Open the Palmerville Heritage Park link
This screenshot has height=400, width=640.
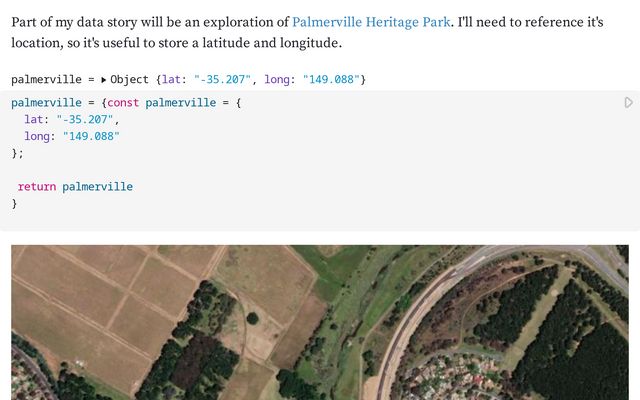[x=371, y=21]
